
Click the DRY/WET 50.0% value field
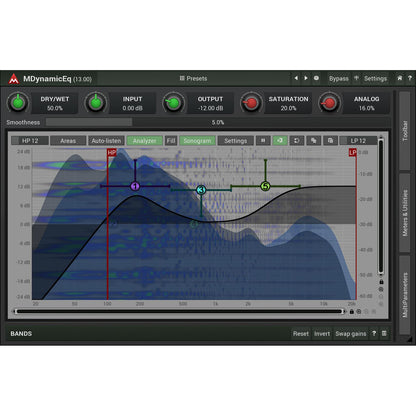55,103
